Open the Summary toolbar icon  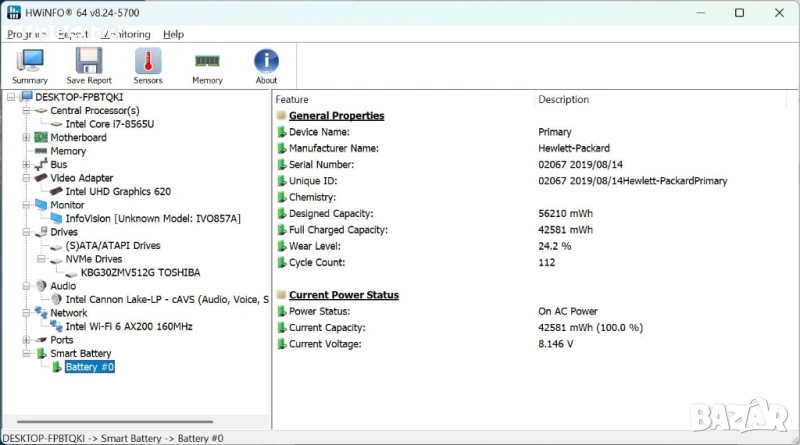[x=30, y=65]
